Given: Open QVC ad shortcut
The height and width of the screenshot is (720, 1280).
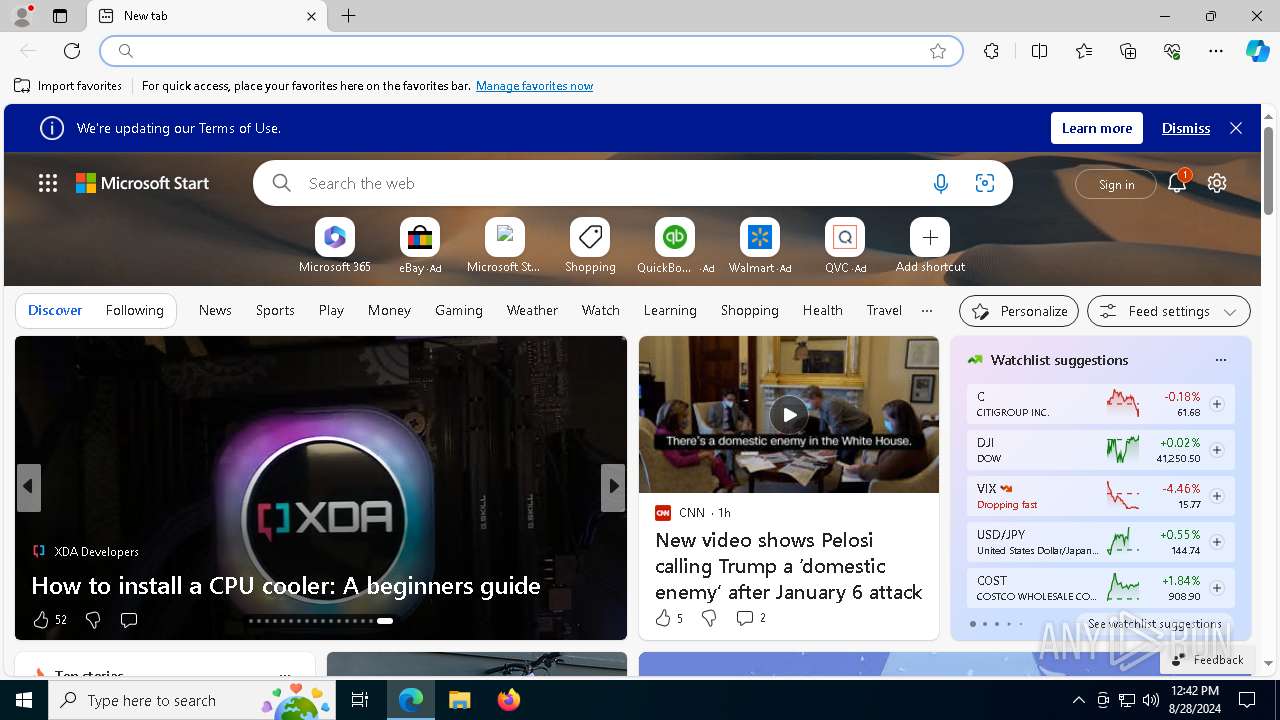Looking at the screenshot, I should [845, 246].
